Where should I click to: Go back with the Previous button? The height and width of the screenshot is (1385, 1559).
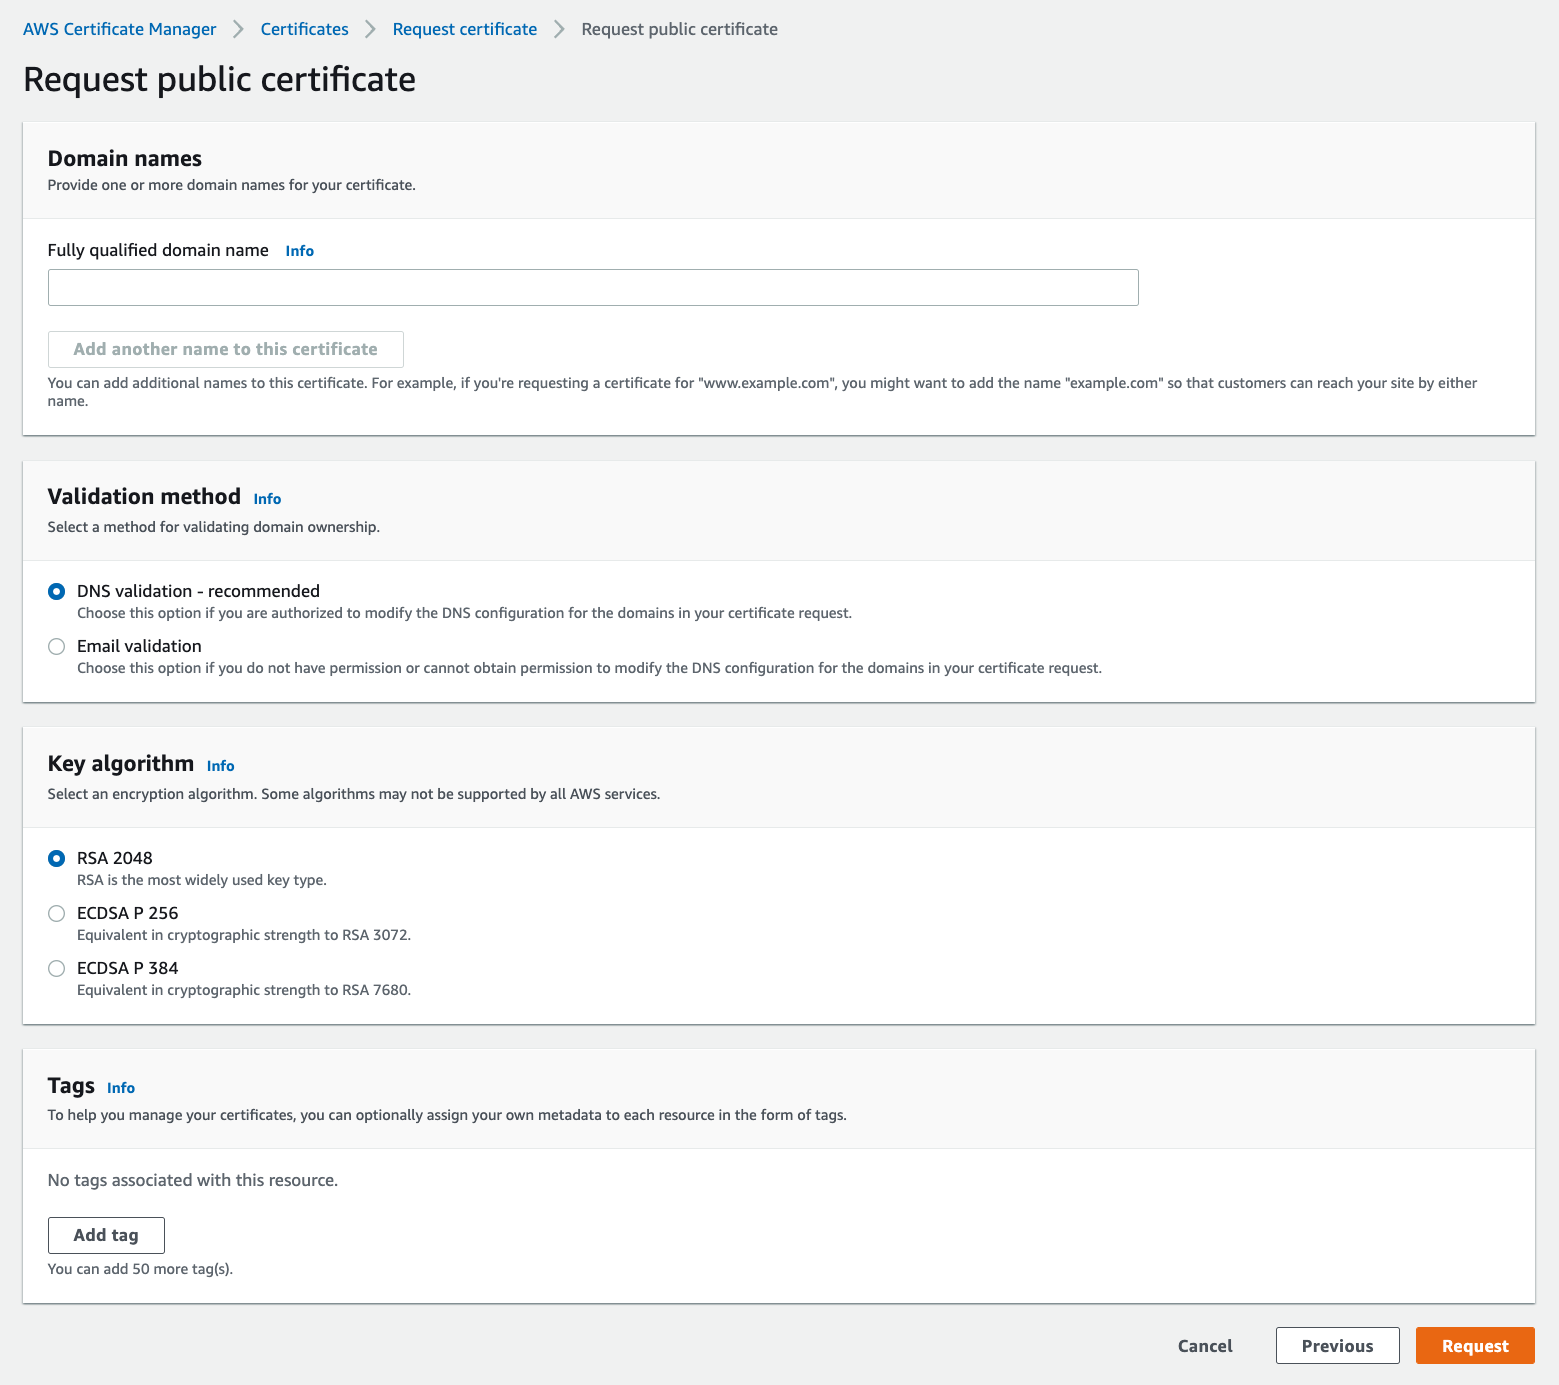point(1337,1346)
